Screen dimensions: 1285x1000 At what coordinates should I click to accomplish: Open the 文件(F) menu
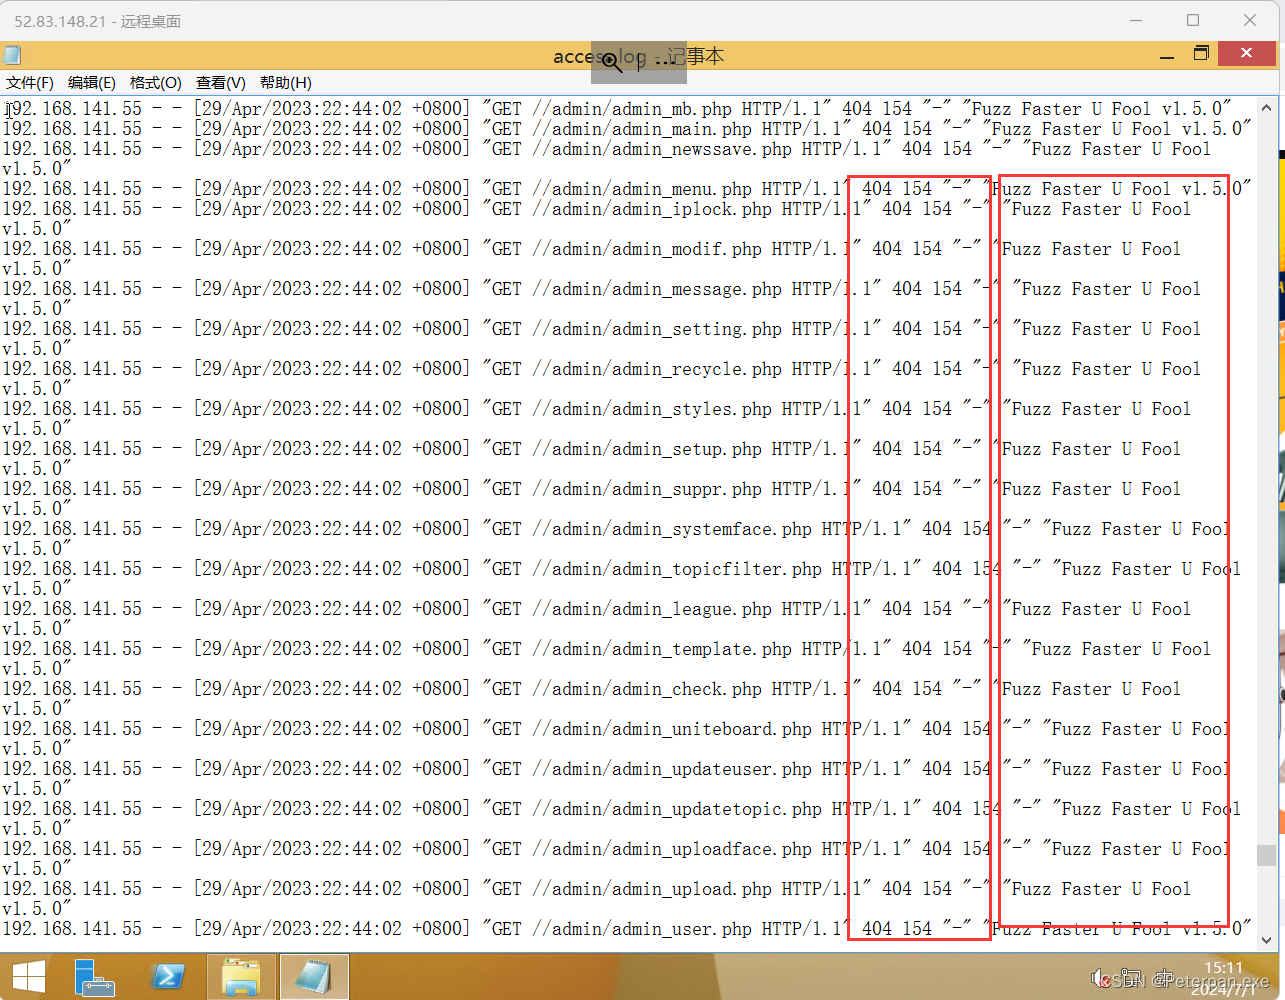30,83
